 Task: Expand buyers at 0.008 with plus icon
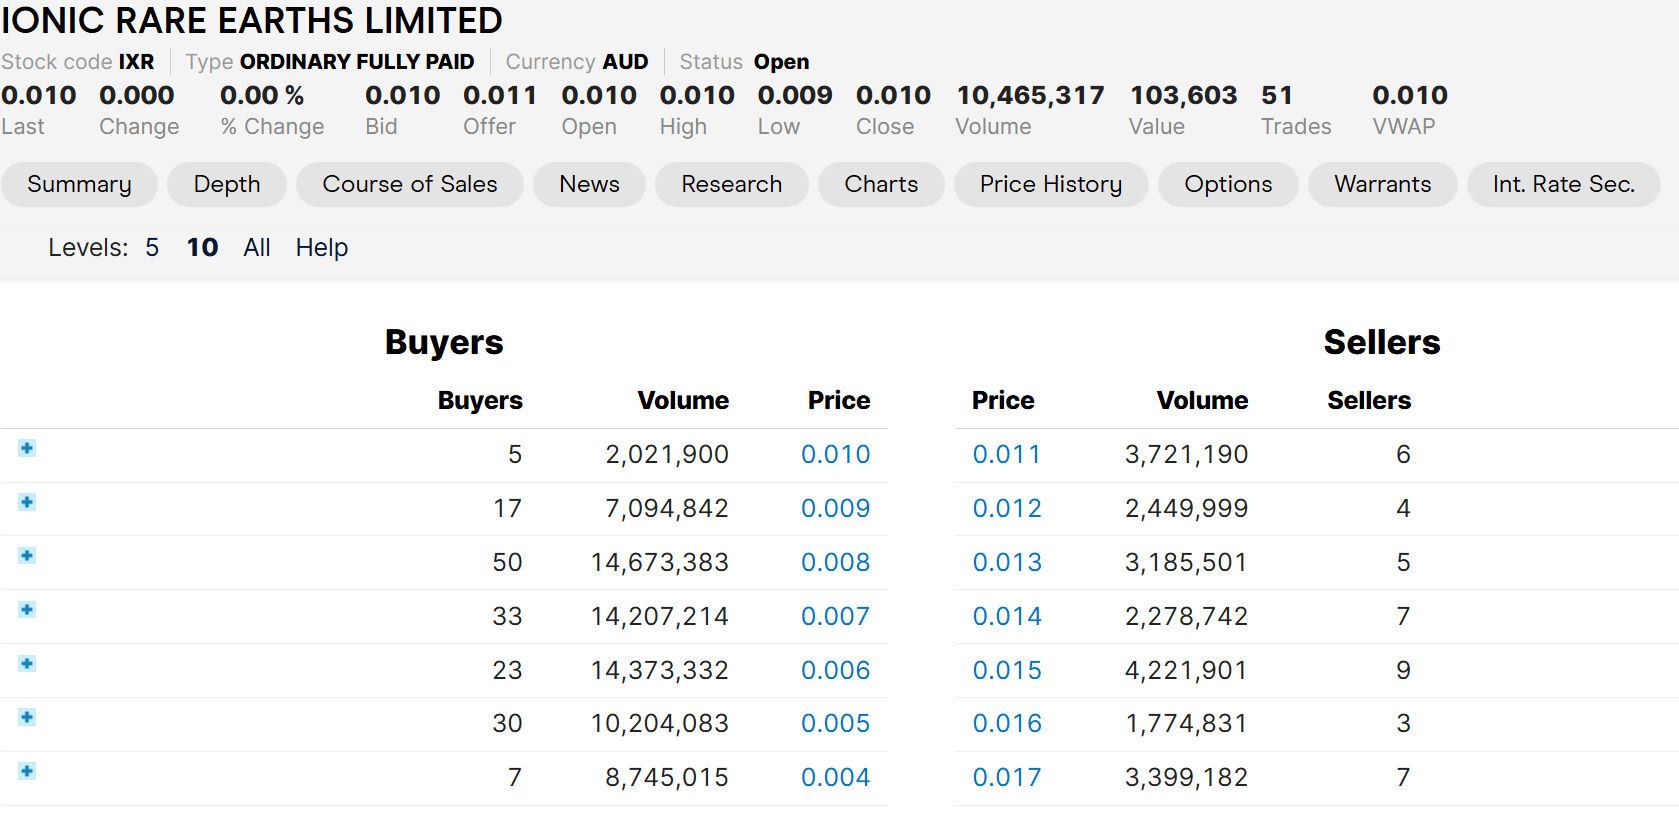coord(27,556)
